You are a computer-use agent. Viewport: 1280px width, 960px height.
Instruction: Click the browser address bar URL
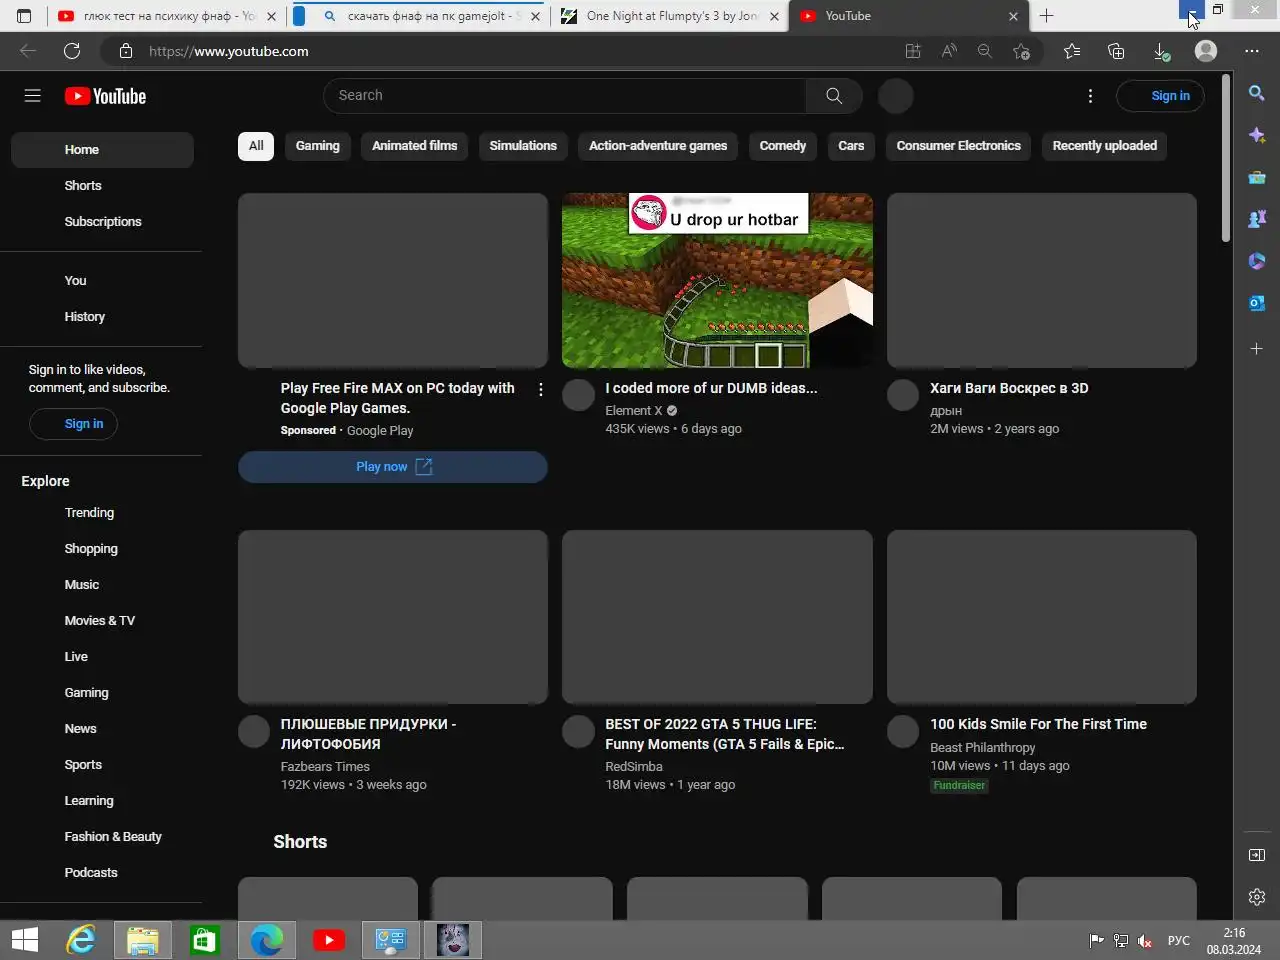[229, 51]
